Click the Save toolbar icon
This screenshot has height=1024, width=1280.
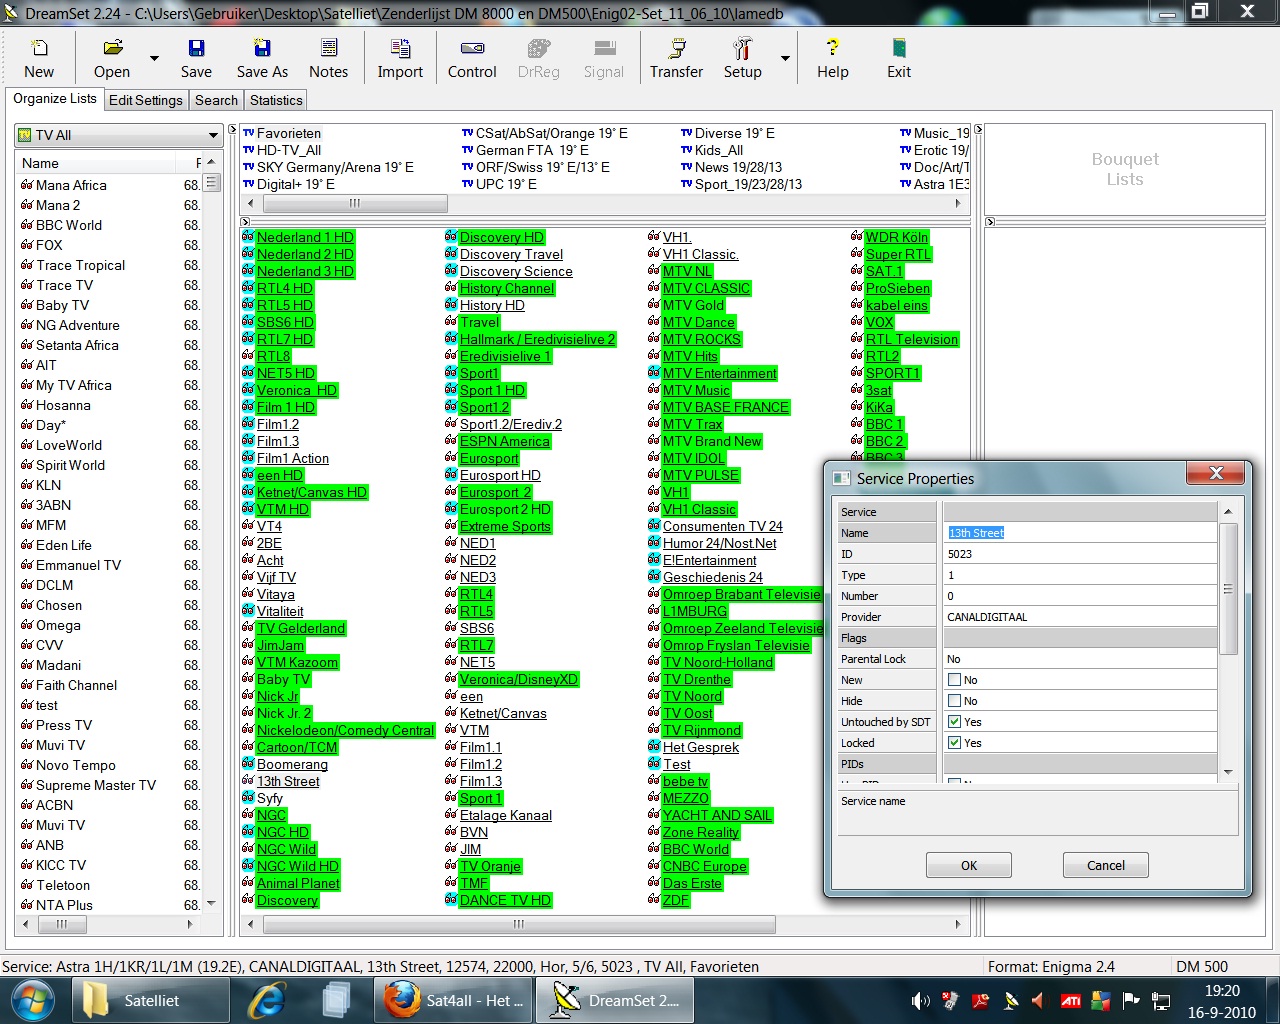tap(196, 59)
